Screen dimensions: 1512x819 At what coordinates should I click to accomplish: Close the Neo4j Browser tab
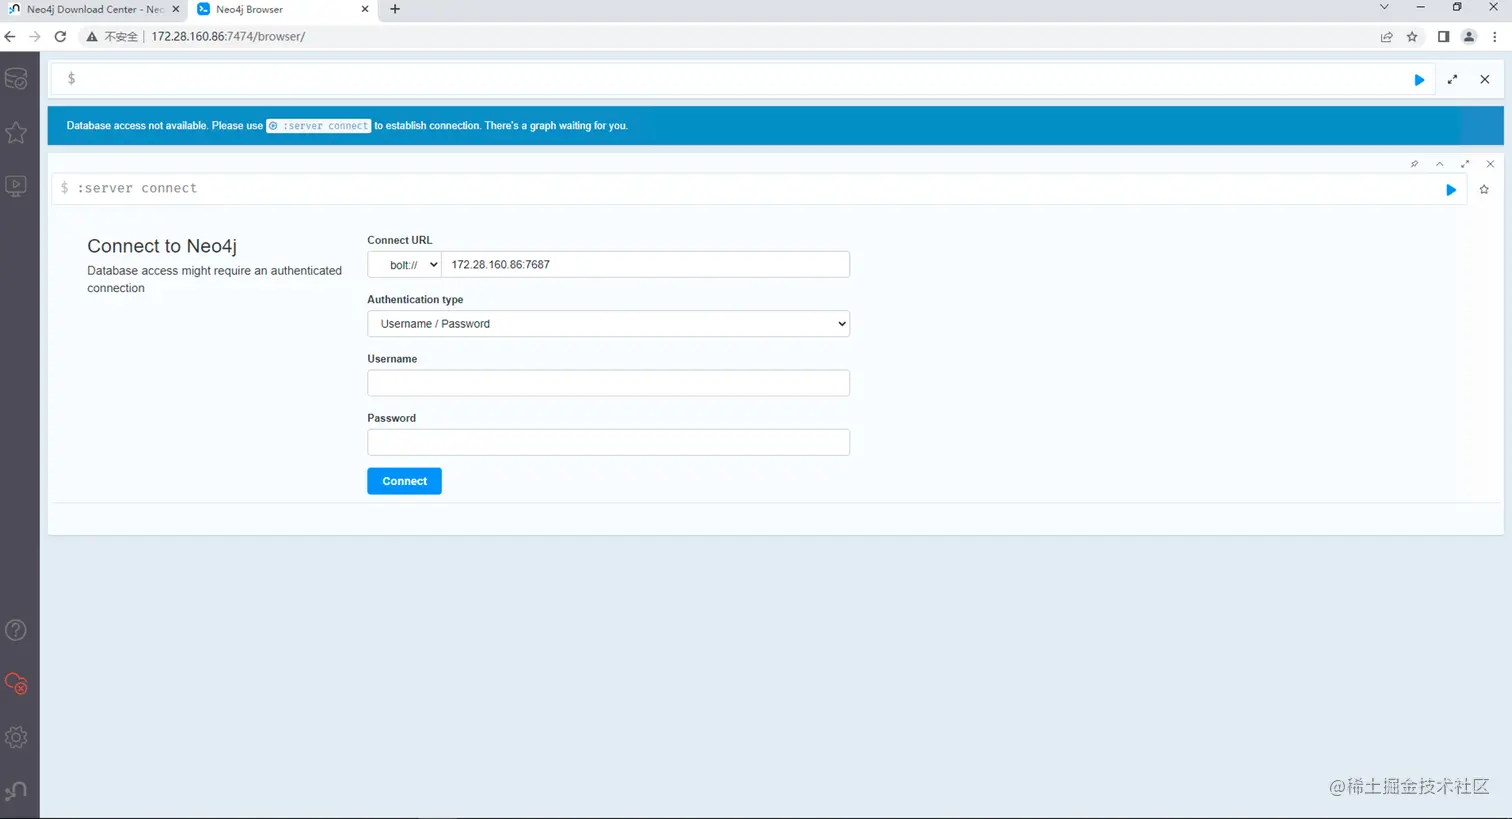(364, 9)
